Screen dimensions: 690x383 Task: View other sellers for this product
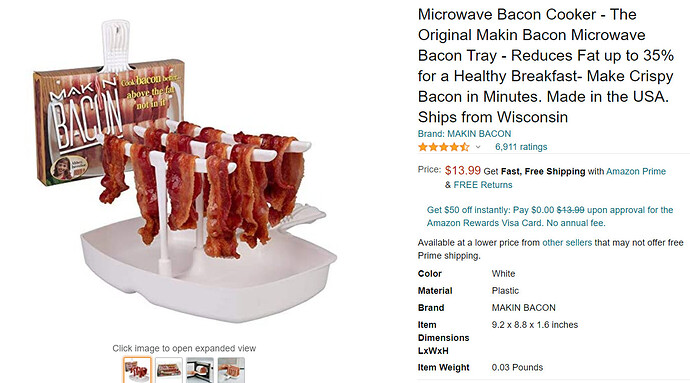pos(567,243)
